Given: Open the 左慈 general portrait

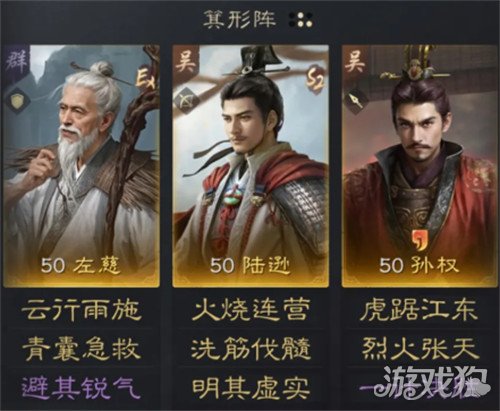Looking at the screenshot, I should point(81,166).
